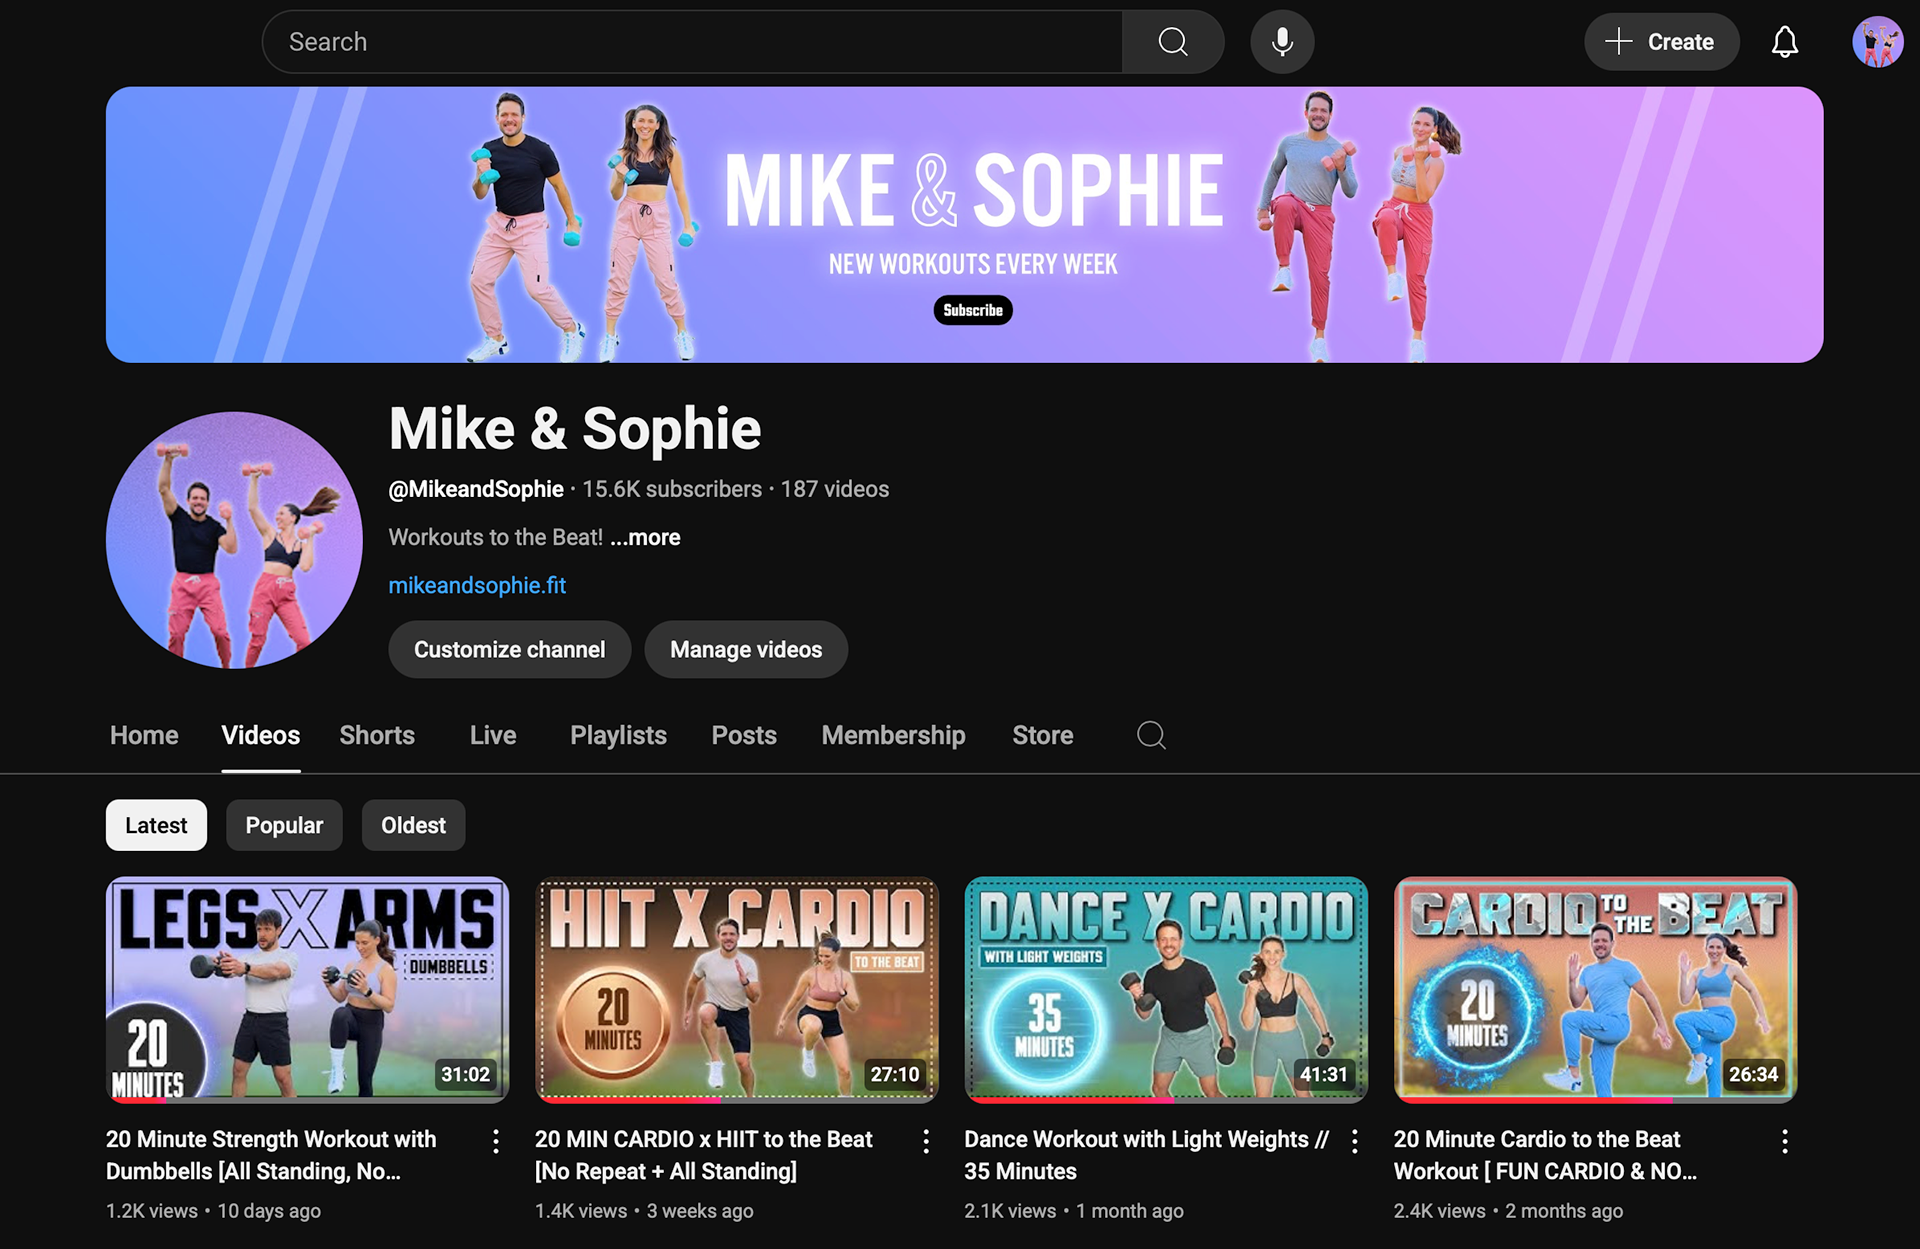Open the Posts tab
Viewport: 1920px width, 1249px height.
tap(744, 735)
